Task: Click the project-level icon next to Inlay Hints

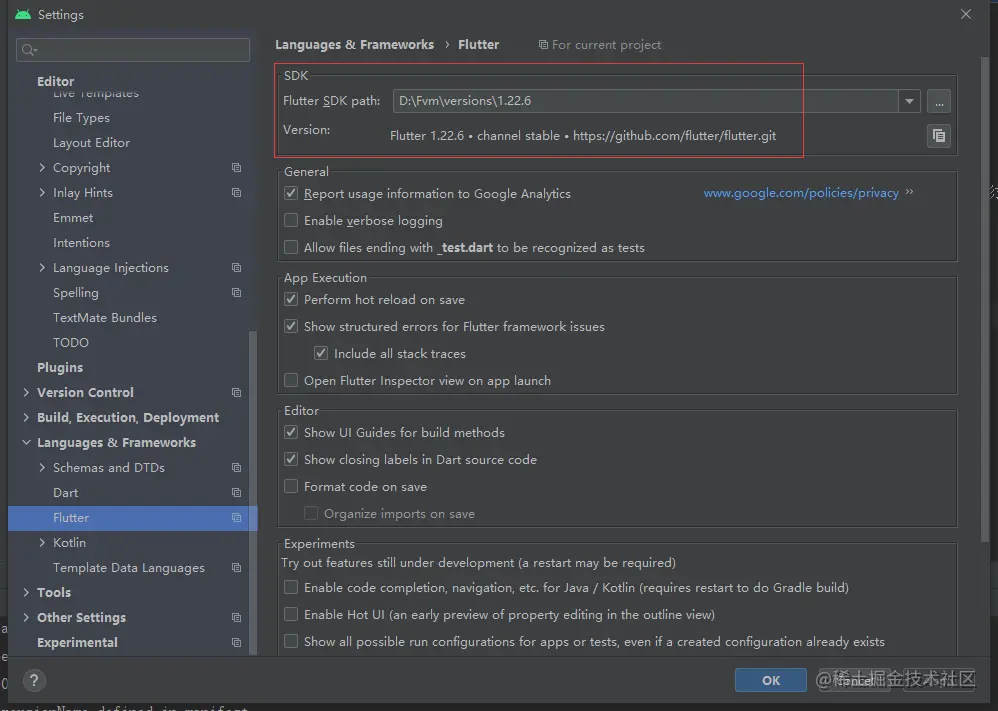Action: tap(236, 192)
